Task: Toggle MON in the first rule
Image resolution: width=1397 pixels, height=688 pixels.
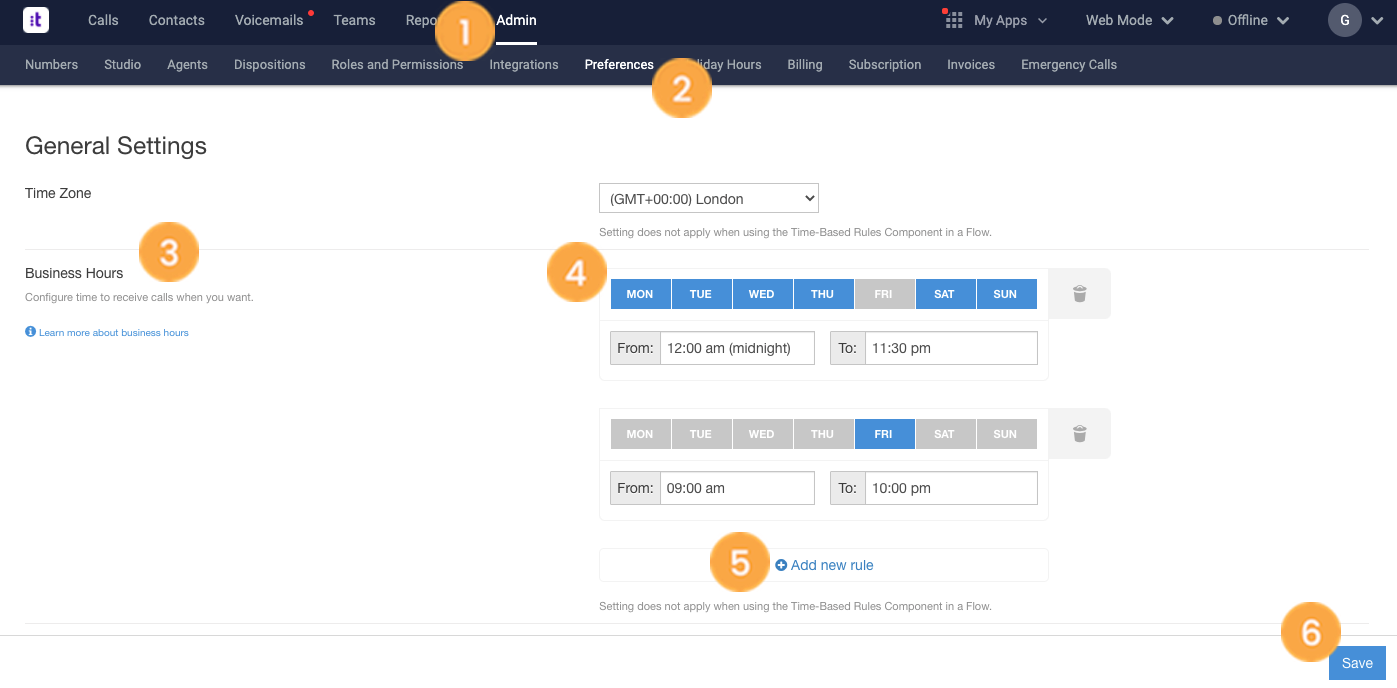Action: click(640, 294)
